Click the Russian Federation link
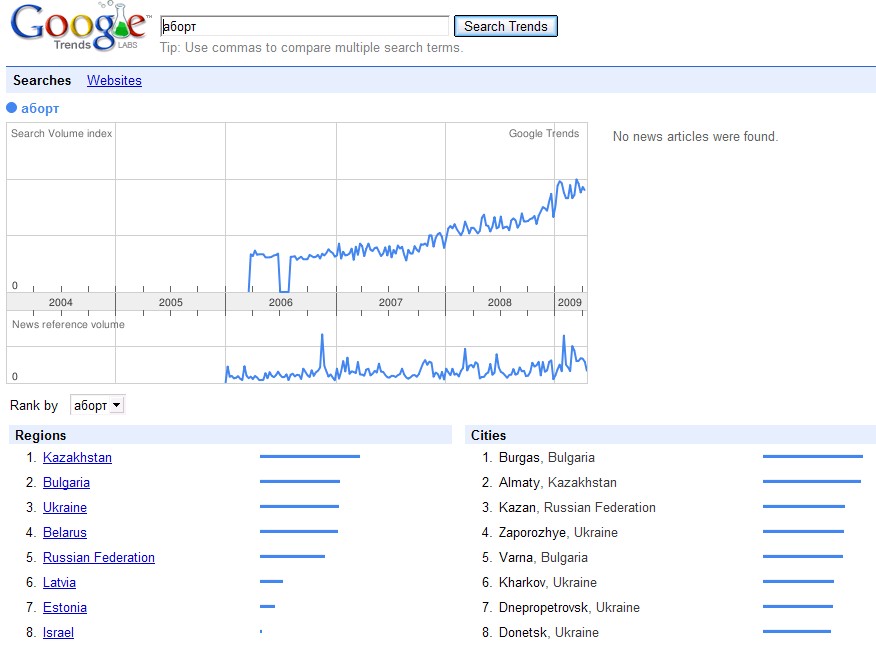The height and width of the screenshot is (647, 876). [x=99, y=557]
